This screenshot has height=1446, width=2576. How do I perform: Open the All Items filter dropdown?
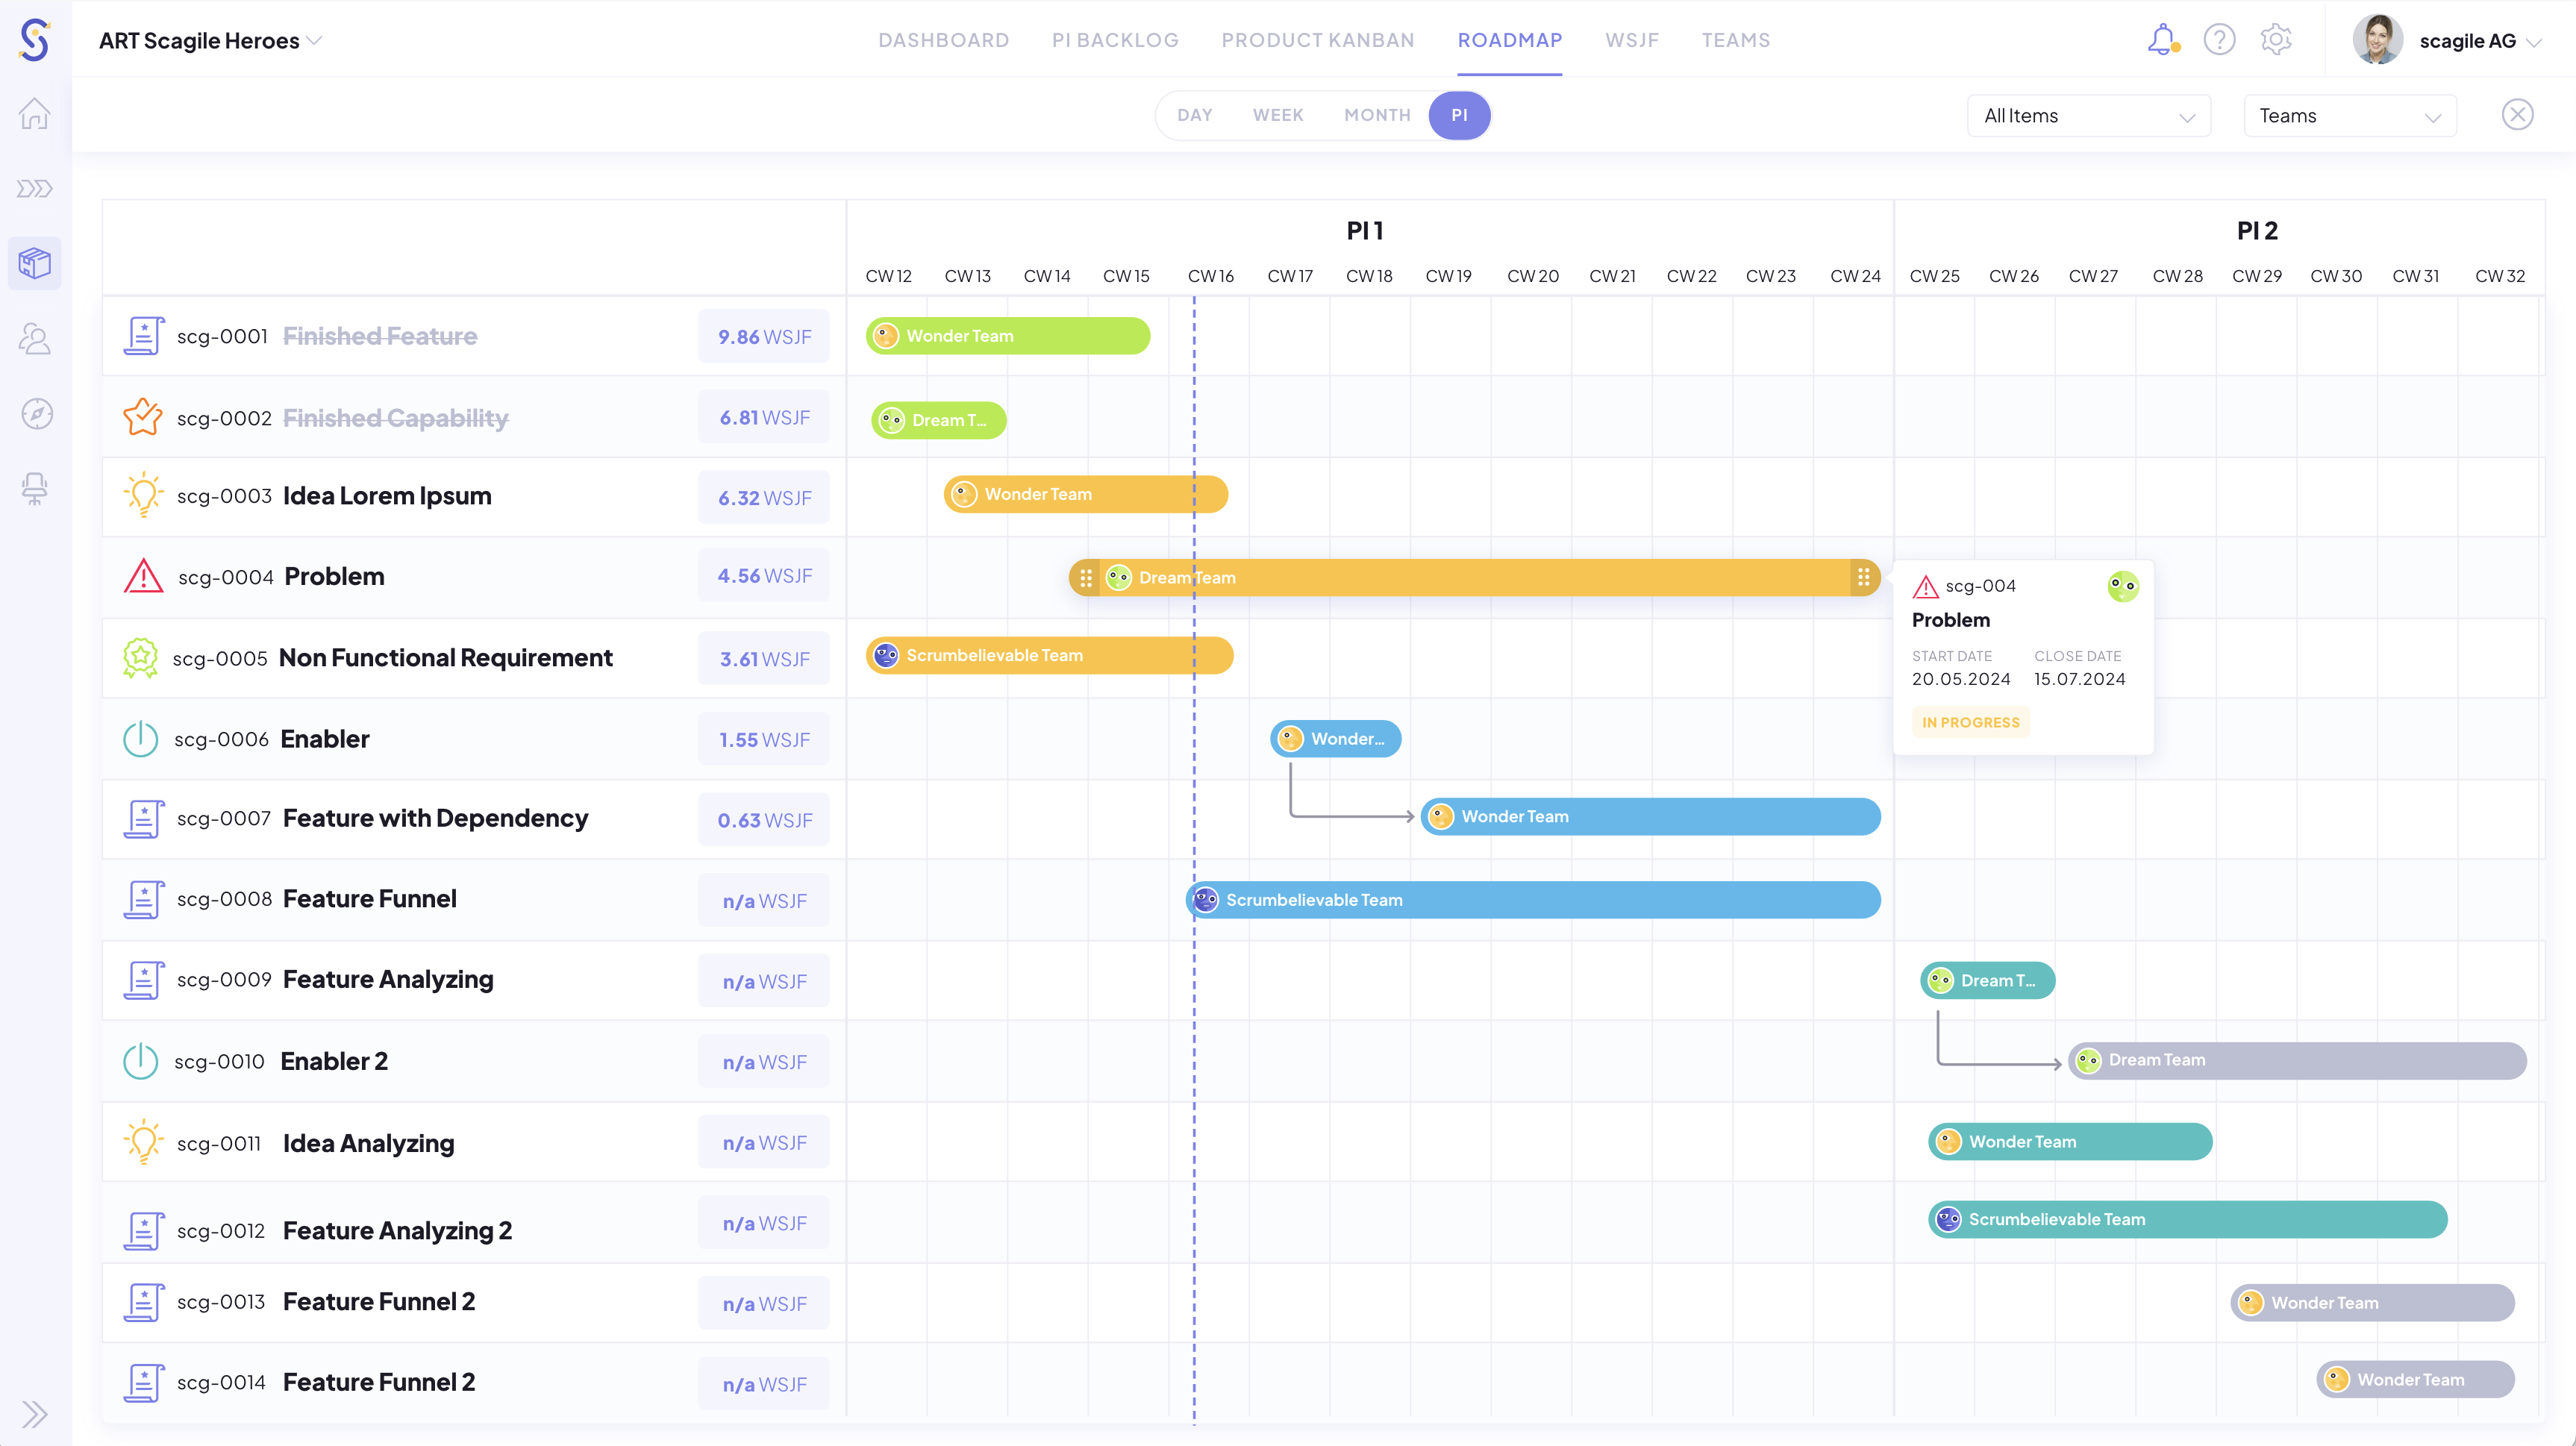[x=2088, y=115]
